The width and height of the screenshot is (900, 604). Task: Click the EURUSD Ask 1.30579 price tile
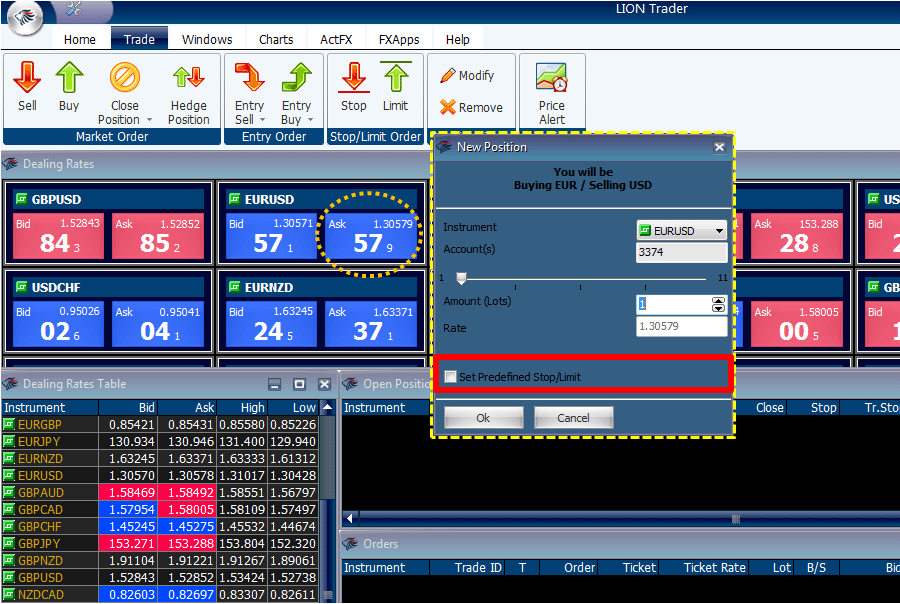click(371, 236)
